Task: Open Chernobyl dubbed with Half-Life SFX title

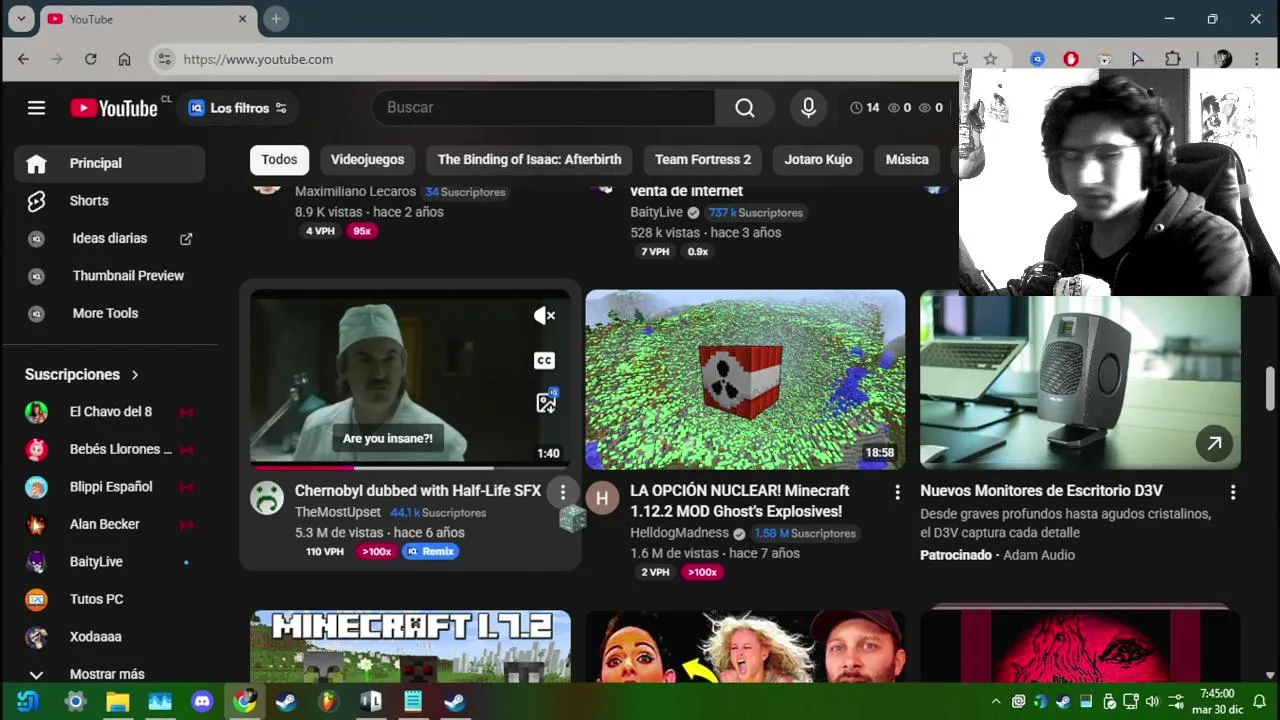Action: pyautogui.click(x=418, y=491)
